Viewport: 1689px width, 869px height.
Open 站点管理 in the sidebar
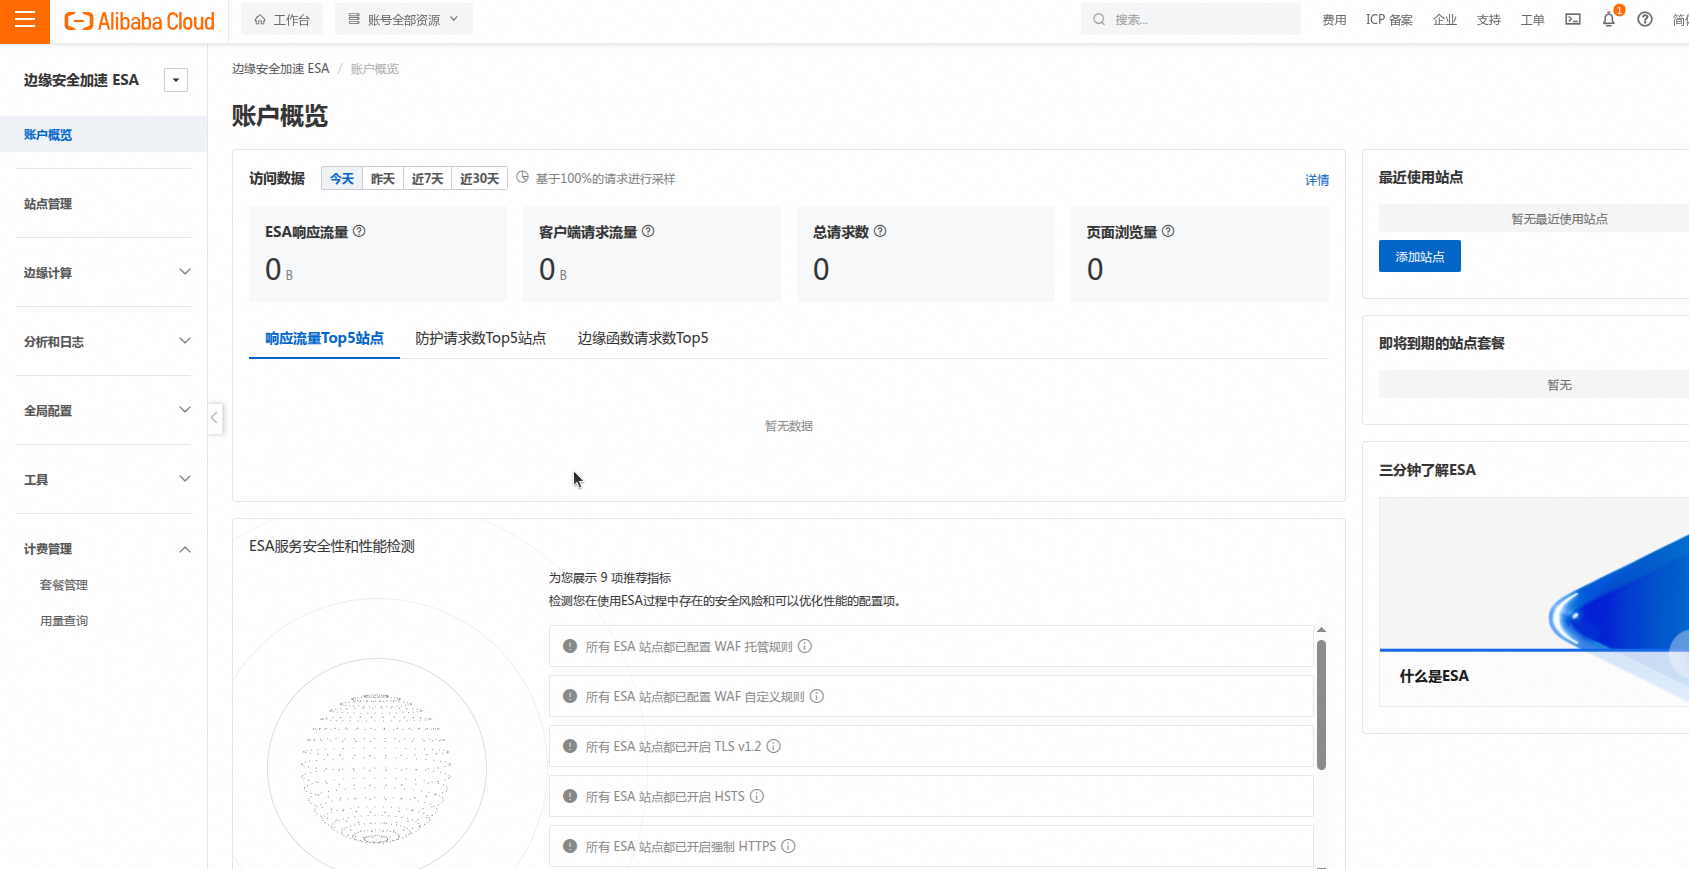click(x=48, y=204)
